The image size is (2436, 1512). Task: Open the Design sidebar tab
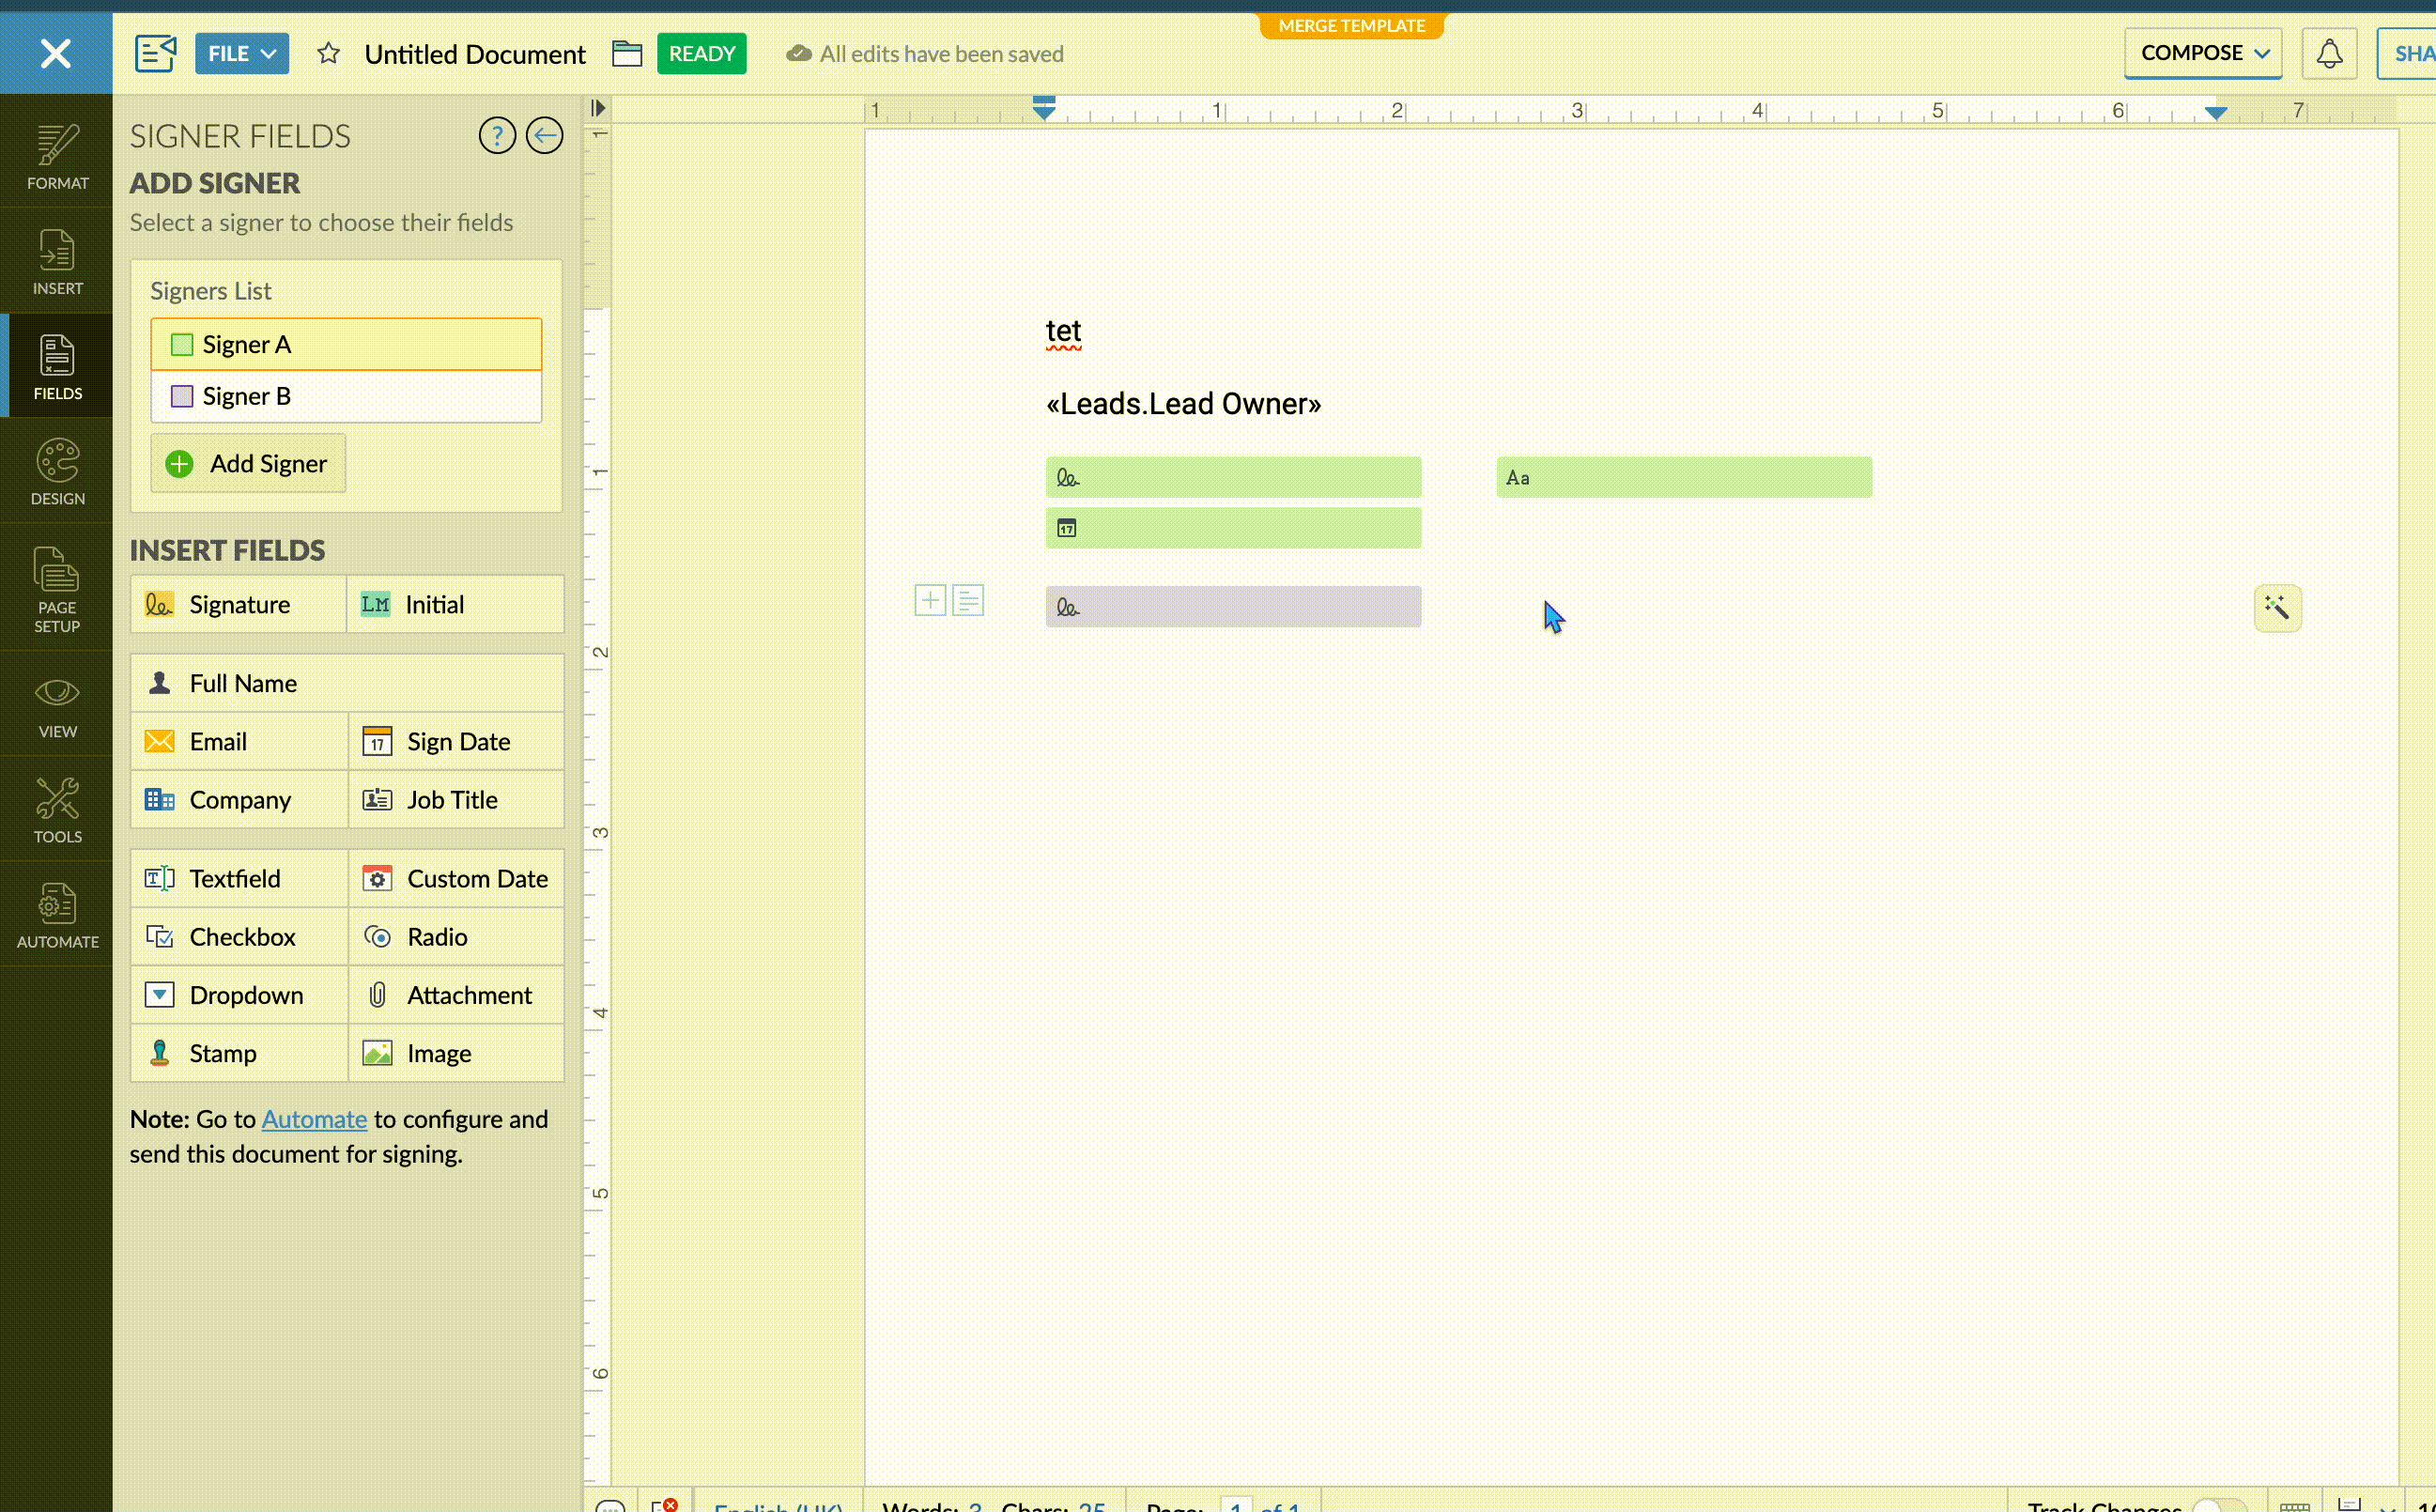tap(57, 471)
